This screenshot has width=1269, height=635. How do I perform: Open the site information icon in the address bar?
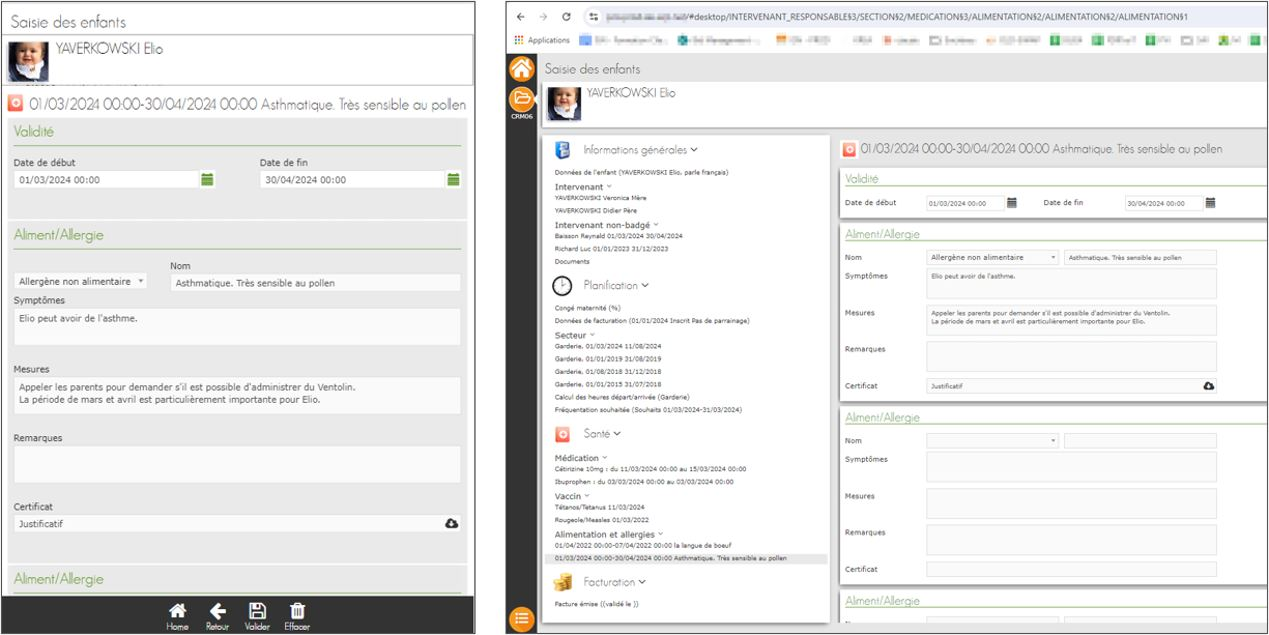coord(593,17)
